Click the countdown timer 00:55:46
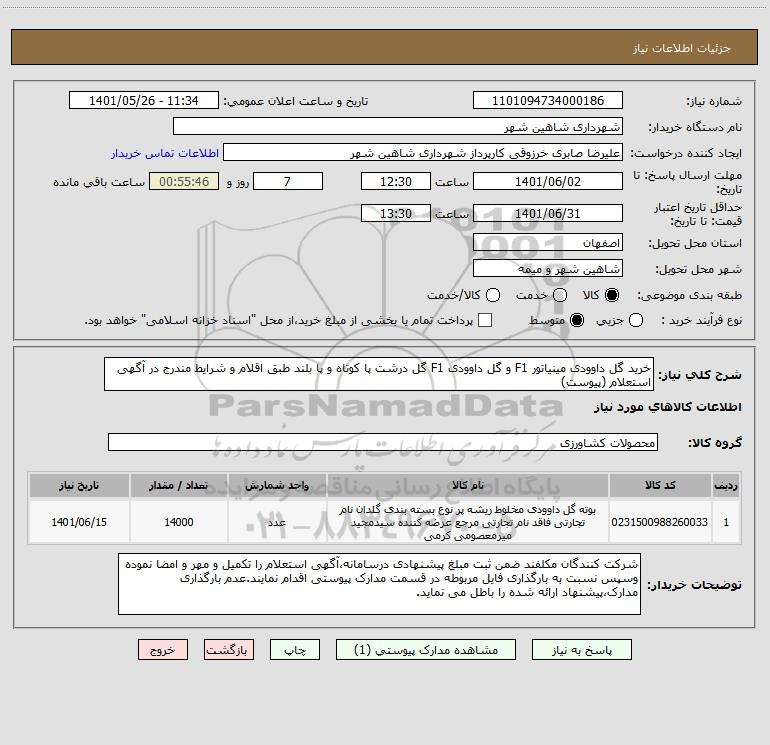Screen dimensions: 770x745 pyautogui.click(x=184, y=181)
